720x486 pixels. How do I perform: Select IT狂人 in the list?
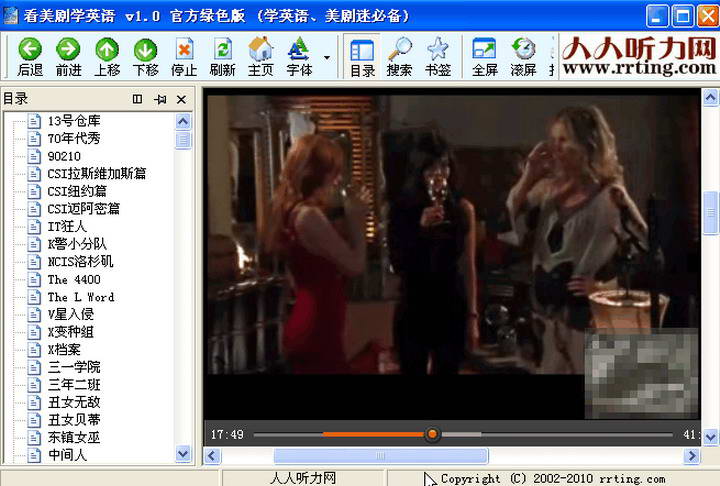pos(67,226)
